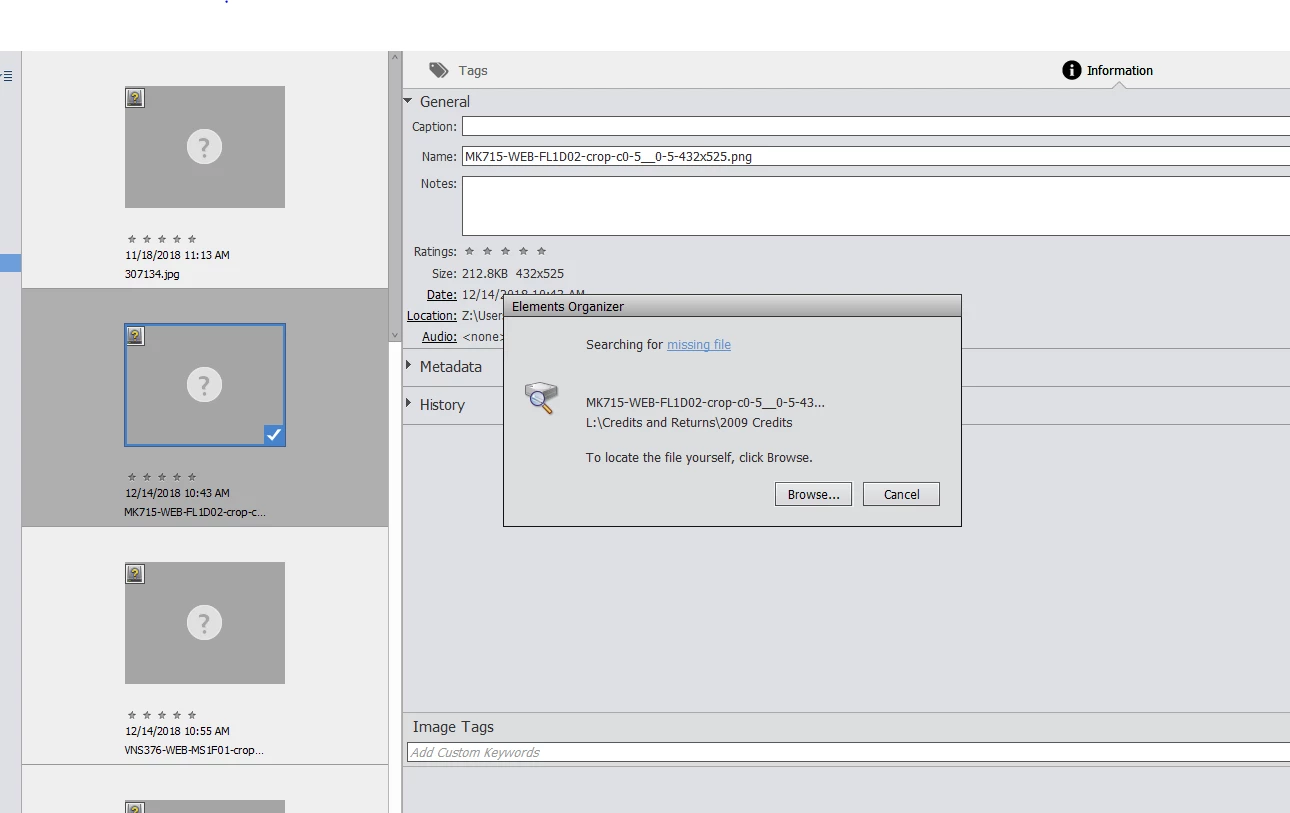Click the Audio link label
Screen dimensions: 1290x813
(439, 337)
